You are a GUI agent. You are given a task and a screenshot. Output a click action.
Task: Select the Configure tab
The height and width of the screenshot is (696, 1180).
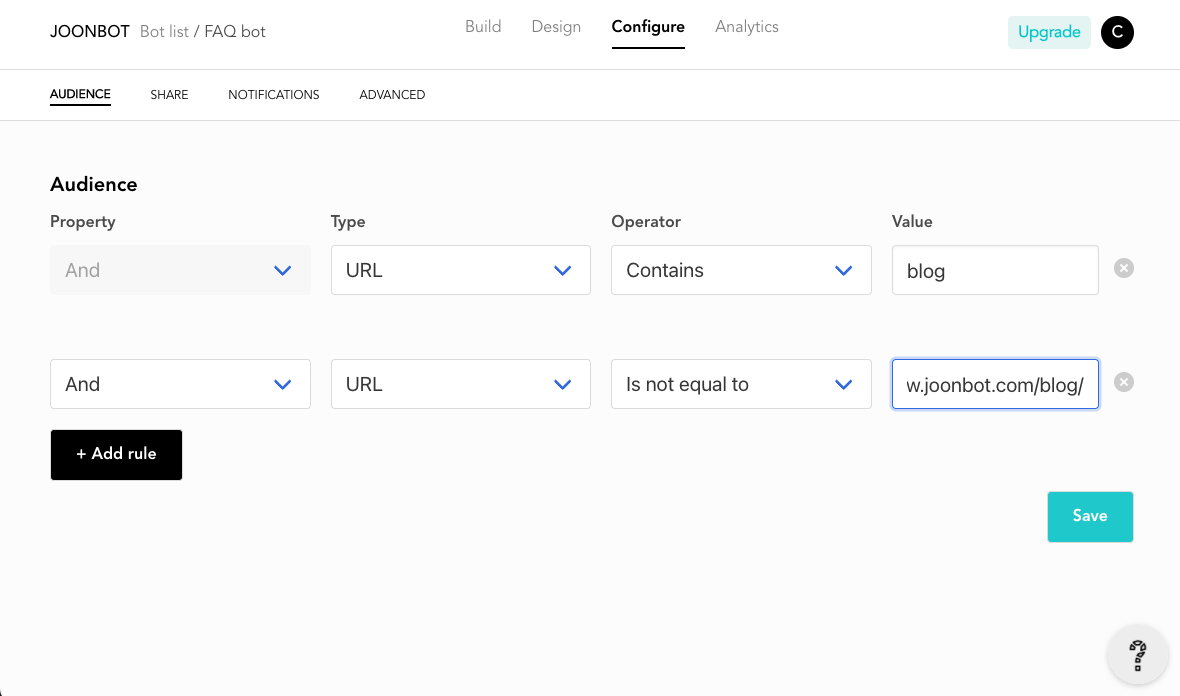(x=648, y=27)
